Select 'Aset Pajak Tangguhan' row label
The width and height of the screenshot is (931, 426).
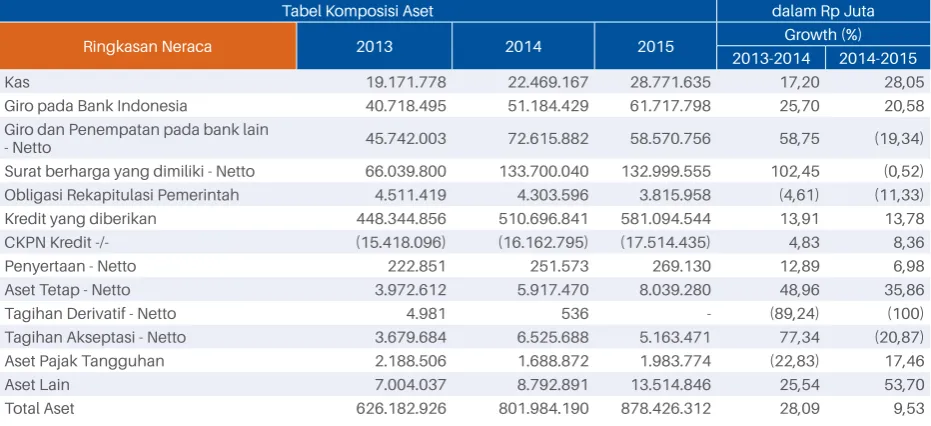(x=84, y=361)
